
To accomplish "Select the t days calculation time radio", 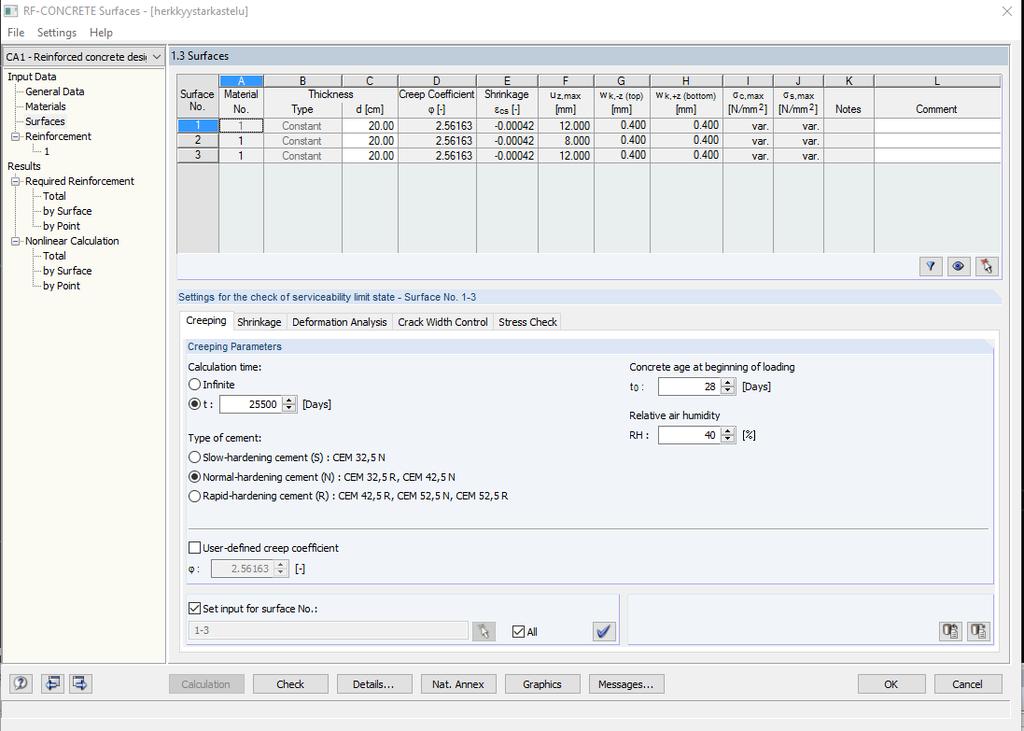I will tap(194, 404).
